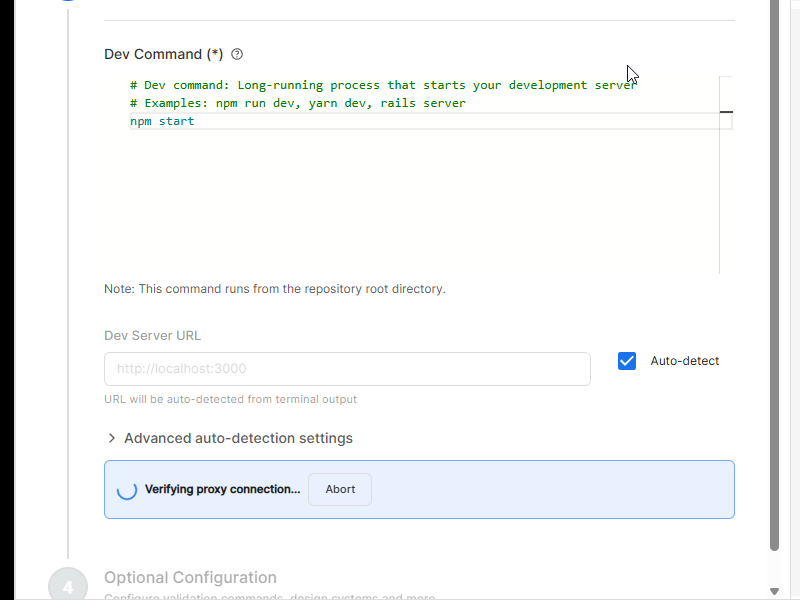Click the Verifying proxy connection status text

(222, 490)
